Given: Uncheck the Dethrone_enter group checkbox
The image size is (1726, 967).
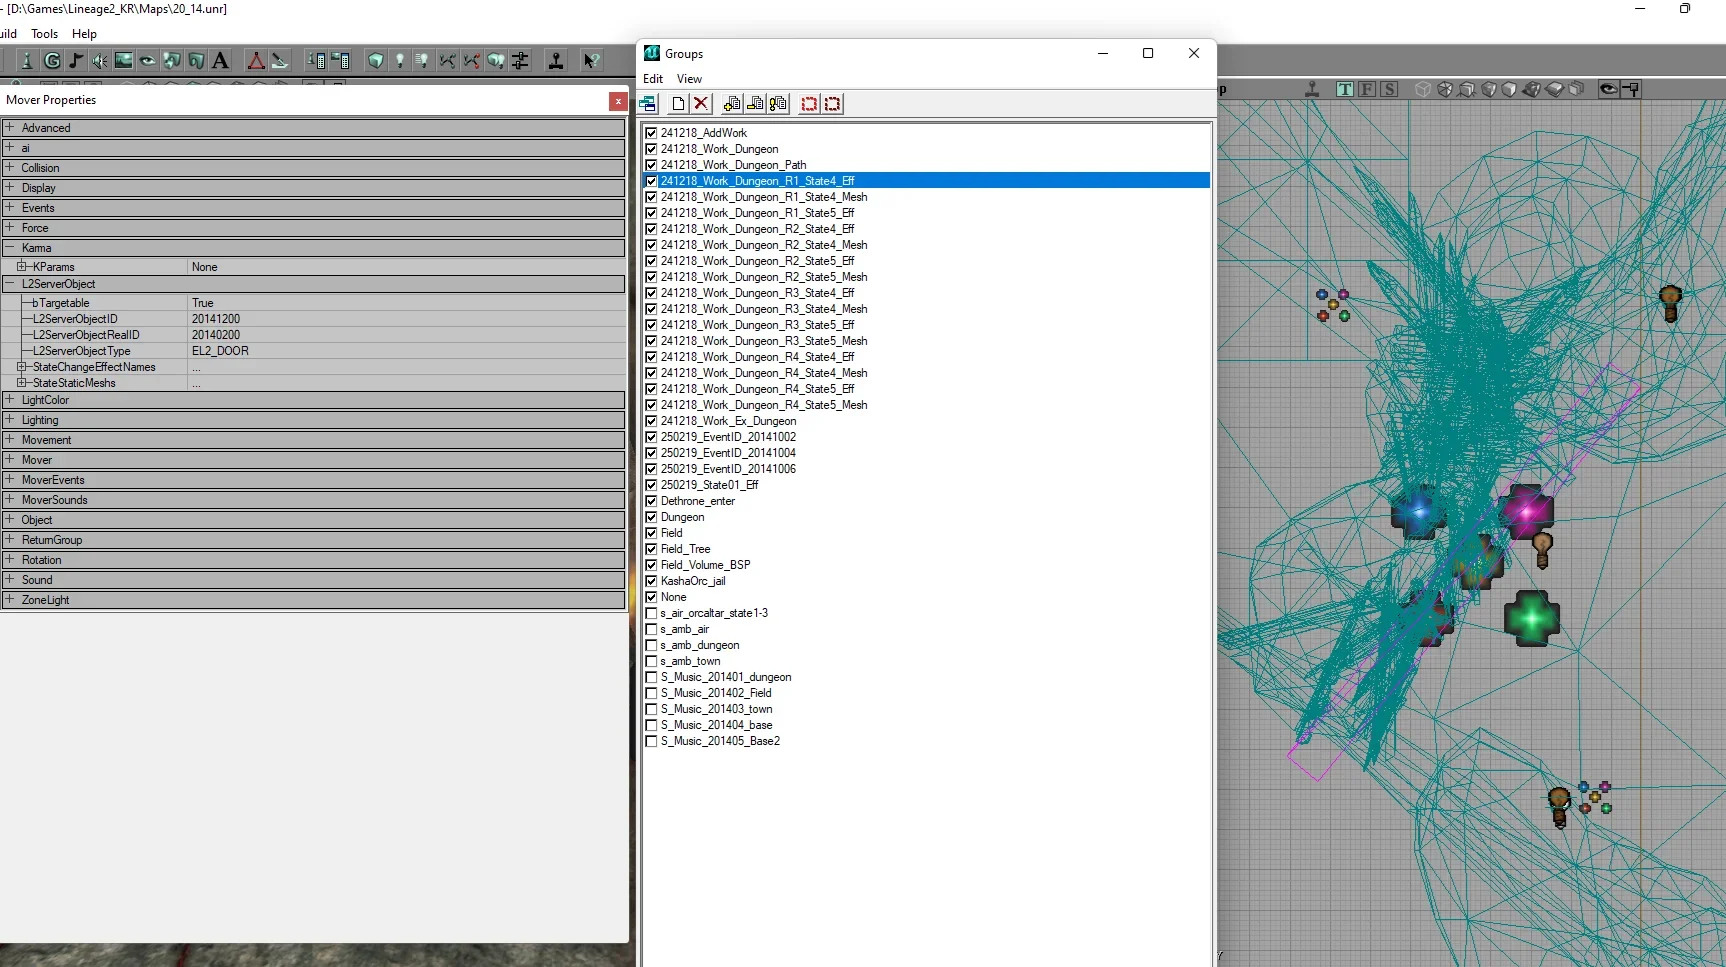Looking at the screenshot, I should (x=651, y=501).
